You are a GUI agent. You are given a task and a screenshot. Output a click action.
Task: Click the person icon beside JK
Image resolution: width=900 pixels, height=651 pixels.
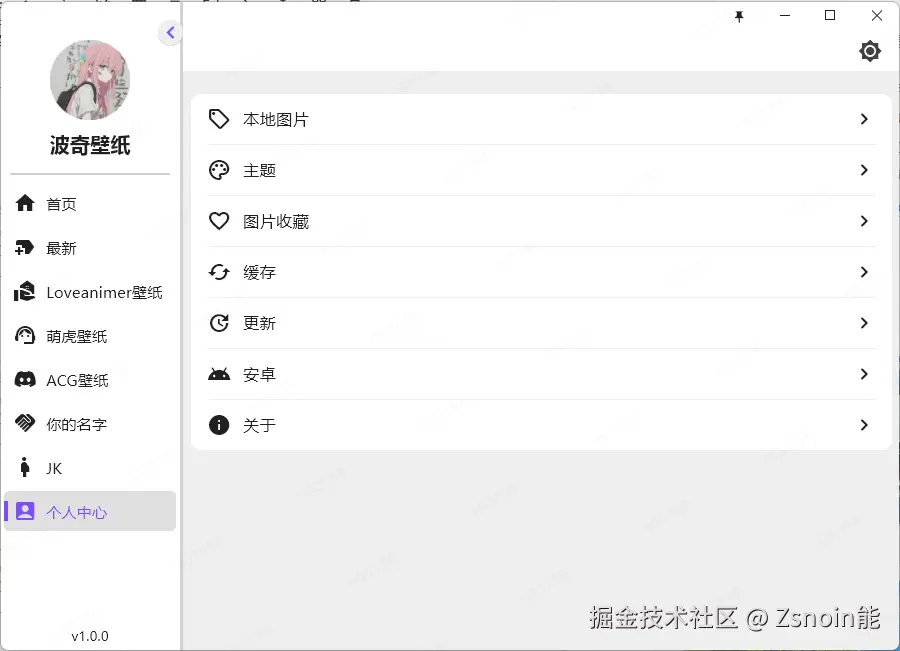tap(25, 467)
